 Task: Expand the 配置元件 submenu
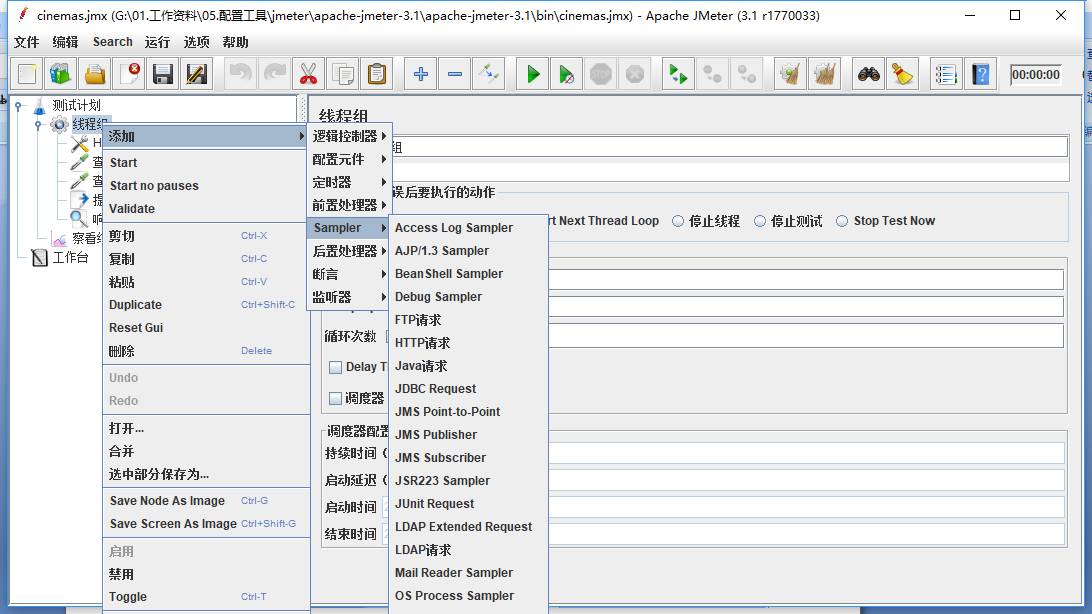point(349,159)
